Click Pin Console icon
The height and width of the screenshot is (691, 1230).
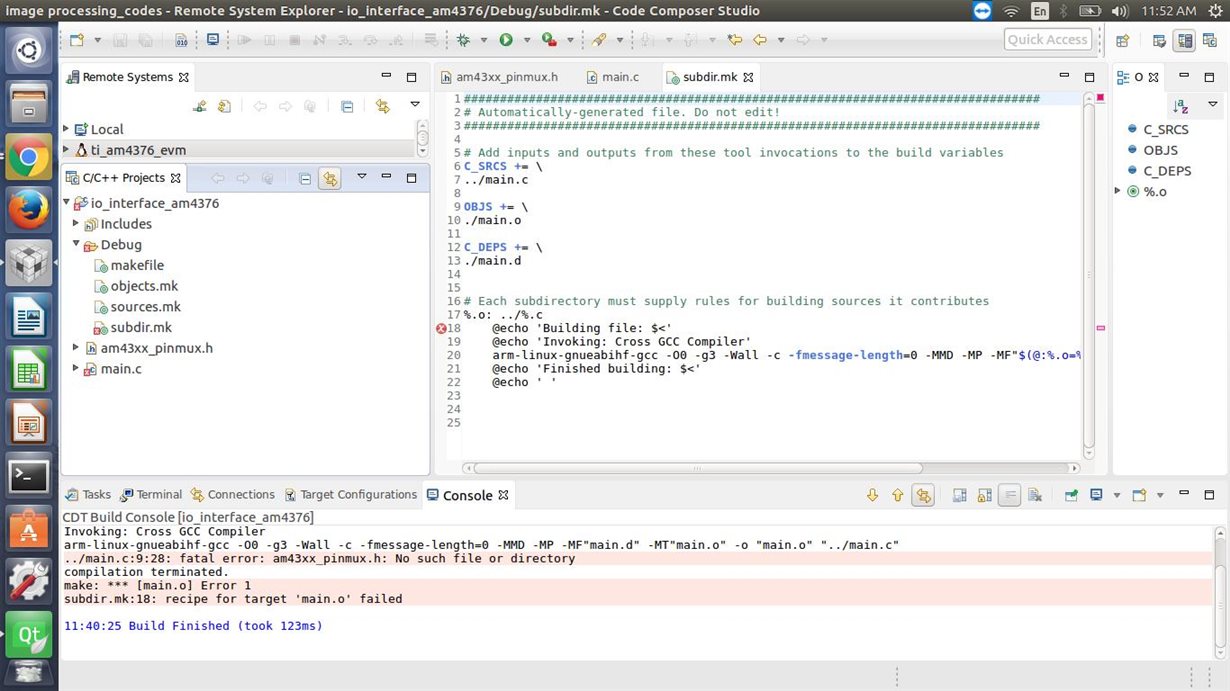coord(1071,495)
